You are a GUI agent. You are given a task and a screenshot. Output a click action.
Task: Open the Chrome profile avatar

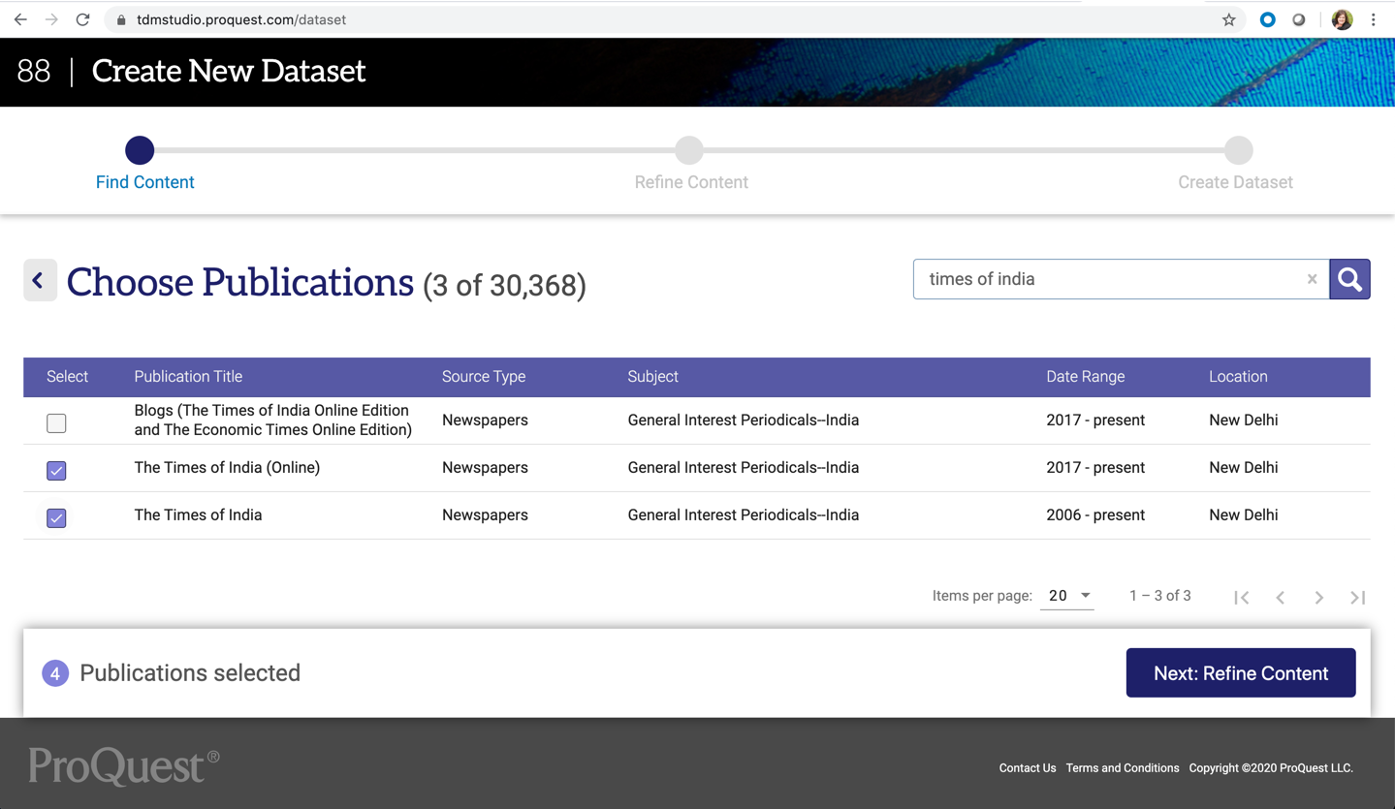click(x=1342, y=19)
